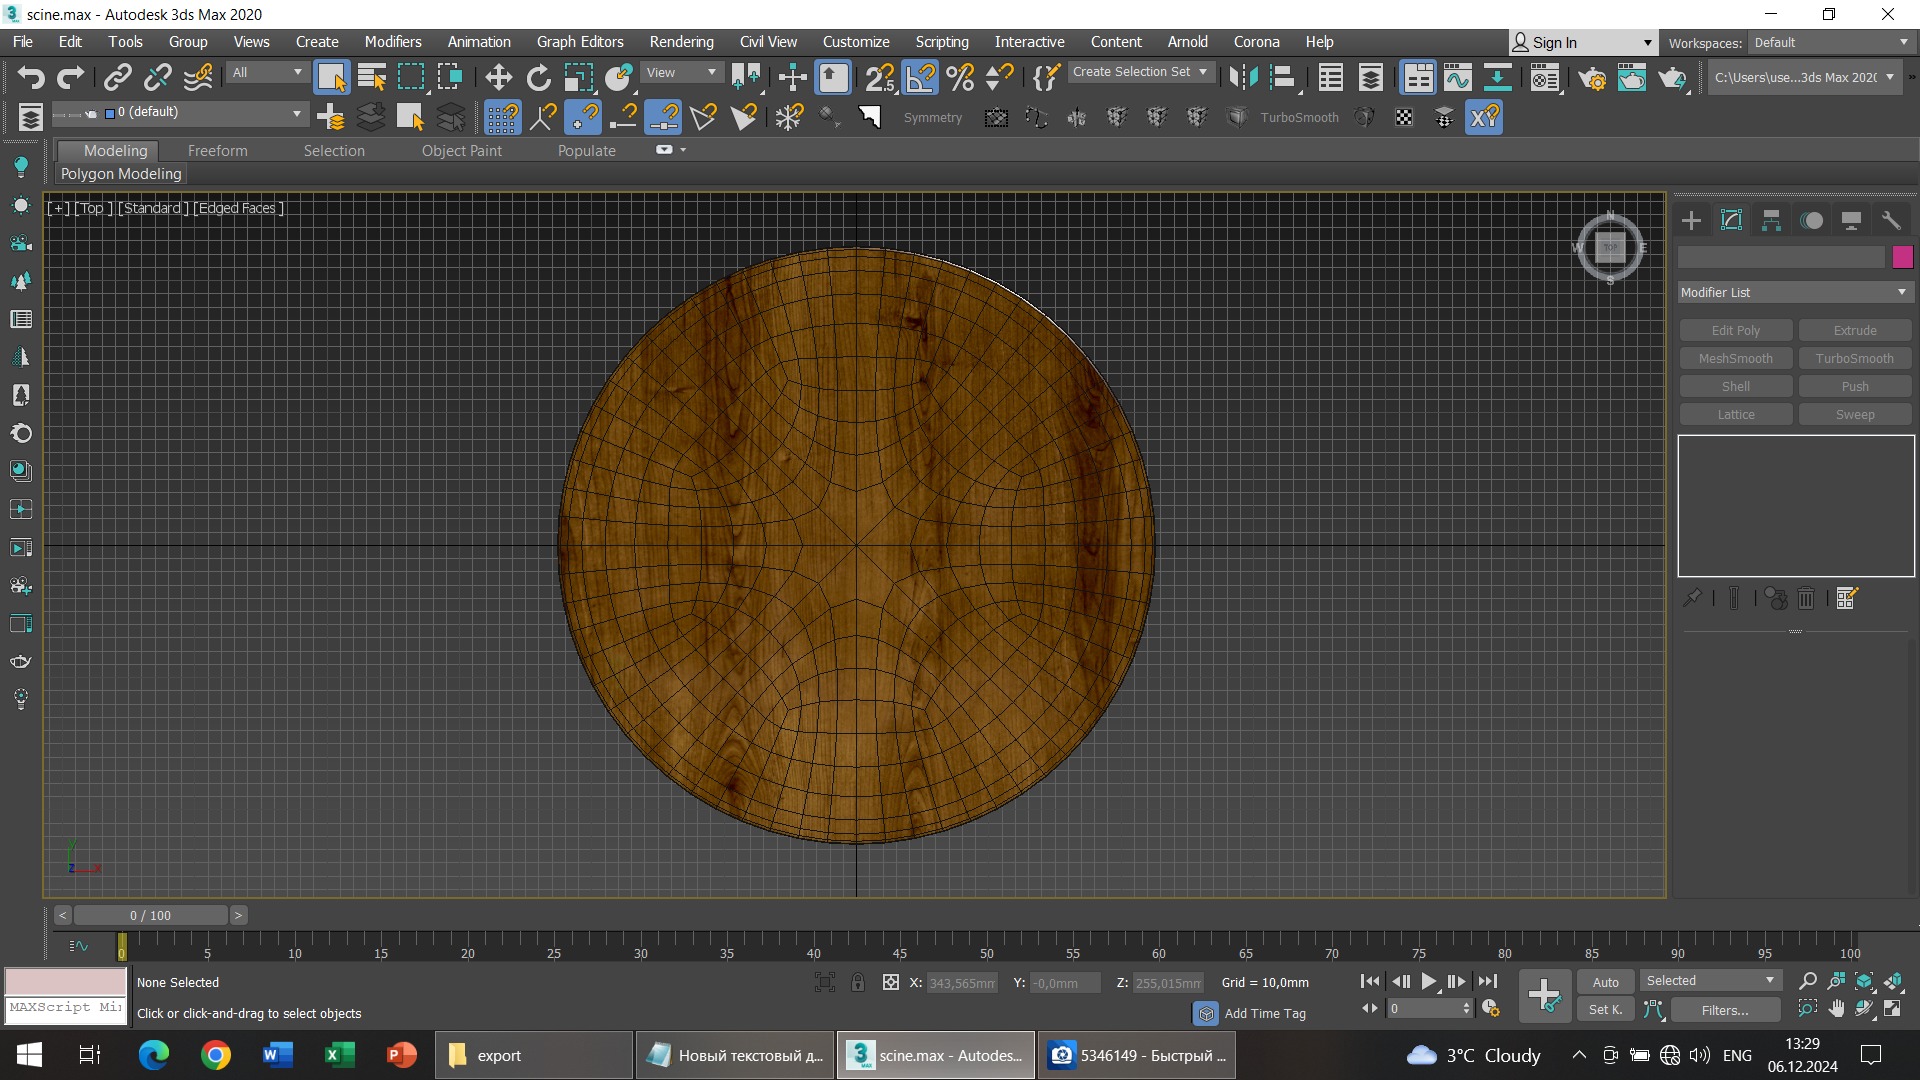The height and width of the screenshot is (1080, 1920).
Task: Toggle Absolute/Offset transform mode icon
Action: [890, 982]
